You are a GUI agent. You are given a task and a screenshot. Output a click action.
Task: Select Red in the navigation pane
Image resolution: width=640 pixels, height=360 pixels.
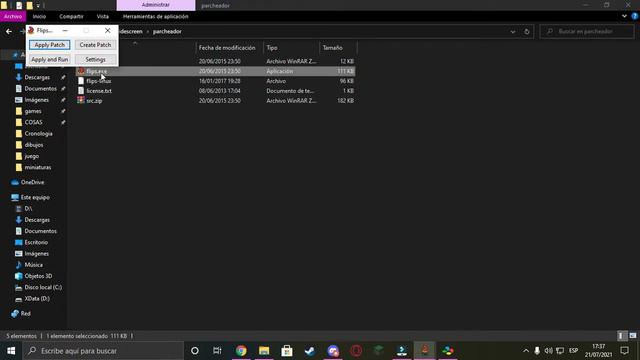click(x=25, y=313)
